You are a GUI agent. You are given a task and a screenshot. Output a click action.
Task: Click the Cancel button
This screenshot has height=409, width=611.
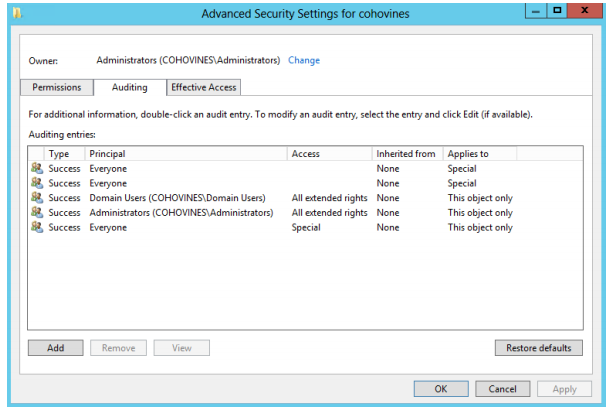[503, 389]
